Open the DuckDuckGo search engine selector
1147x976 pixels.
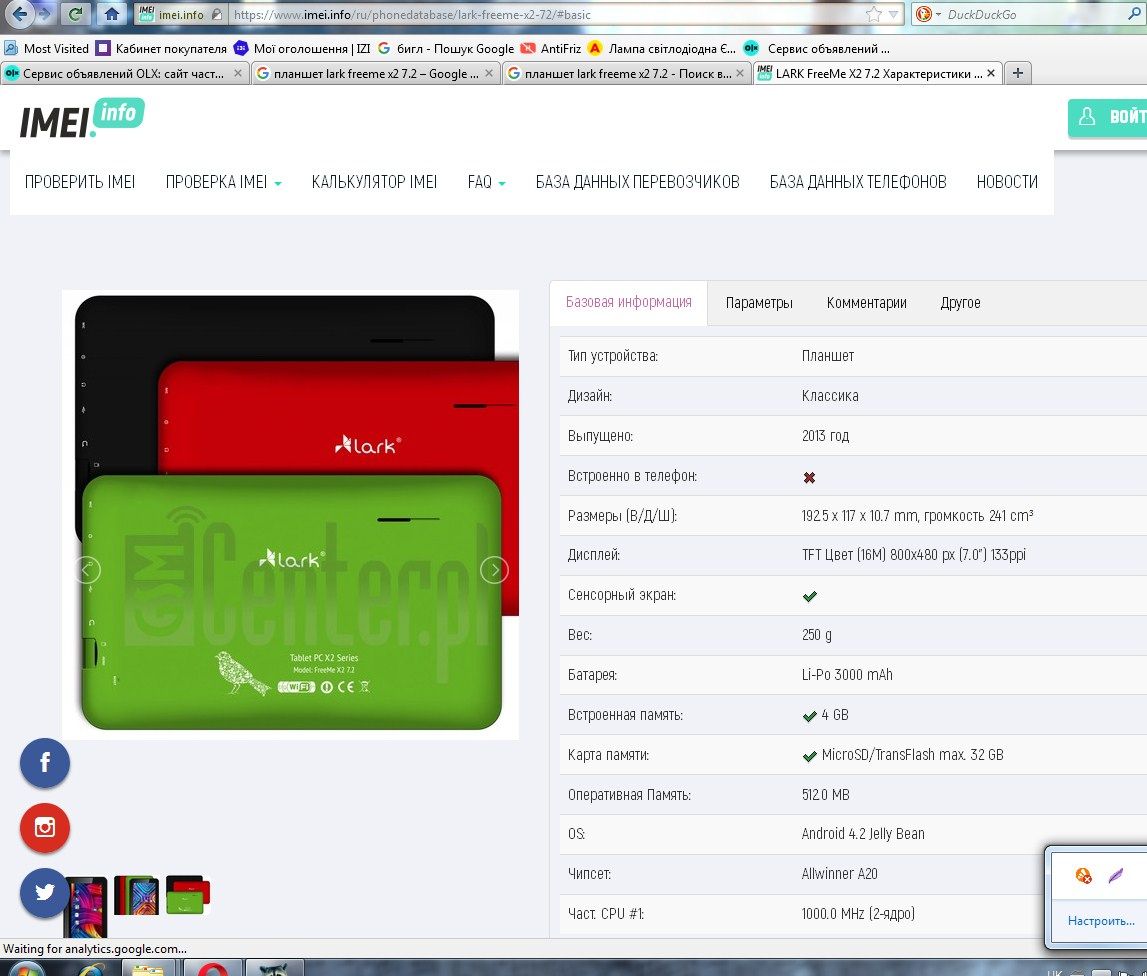click(x=928, y=14)
